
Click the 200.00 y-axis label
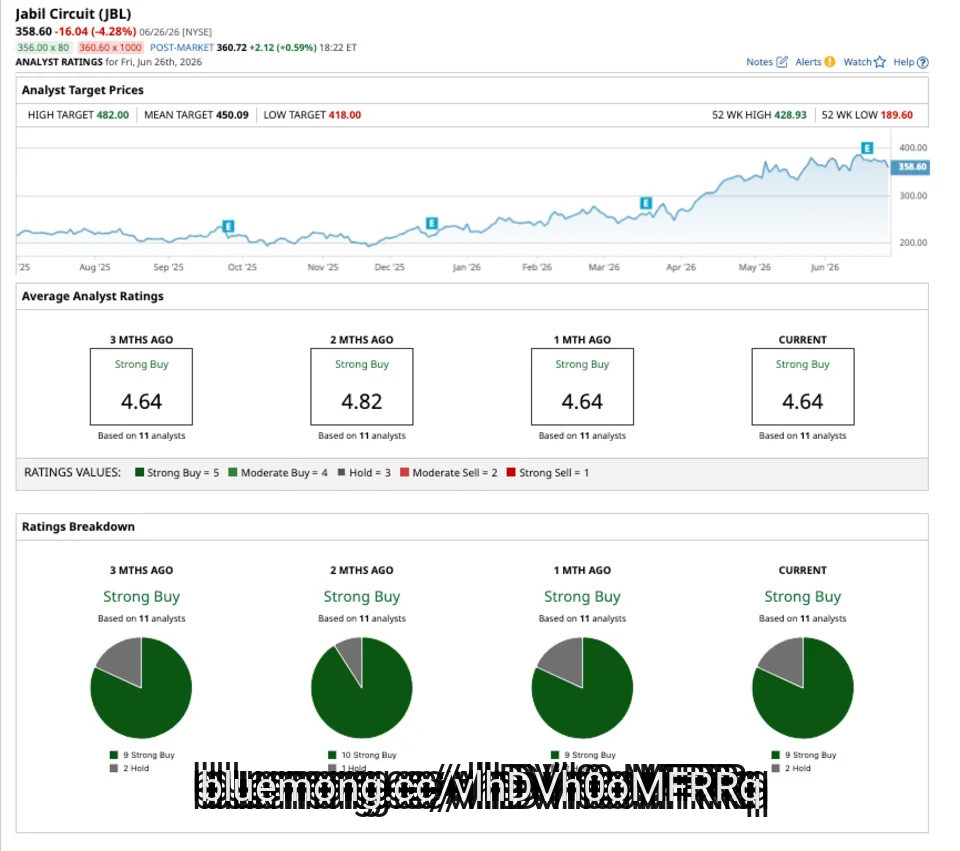[913, 243]
